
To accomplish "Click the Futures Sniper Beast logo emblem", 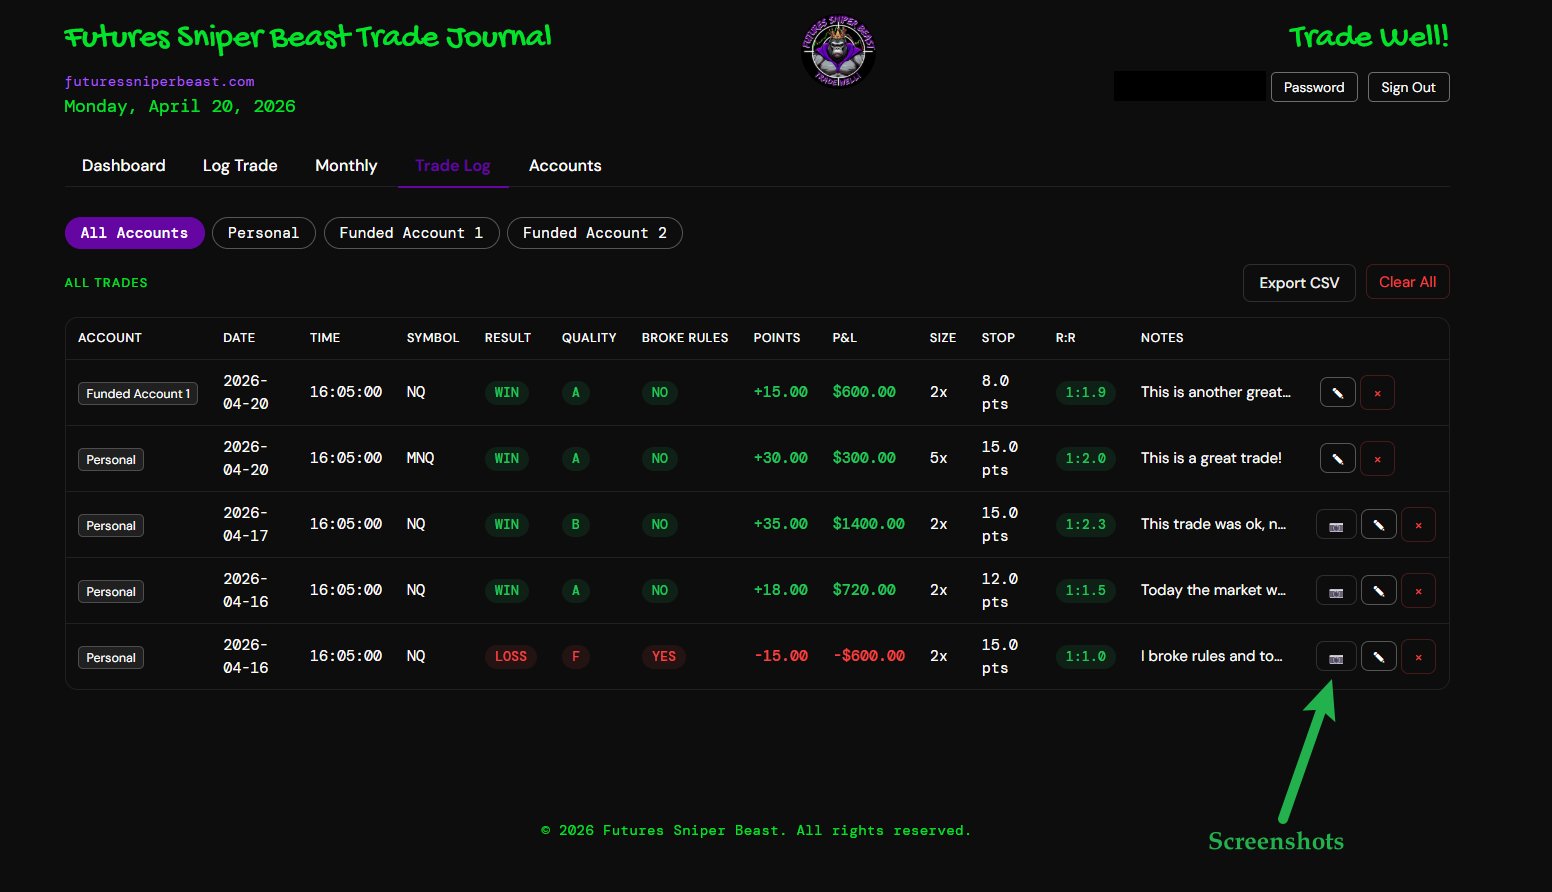I will pyautogui.click(x=838, y=50).
